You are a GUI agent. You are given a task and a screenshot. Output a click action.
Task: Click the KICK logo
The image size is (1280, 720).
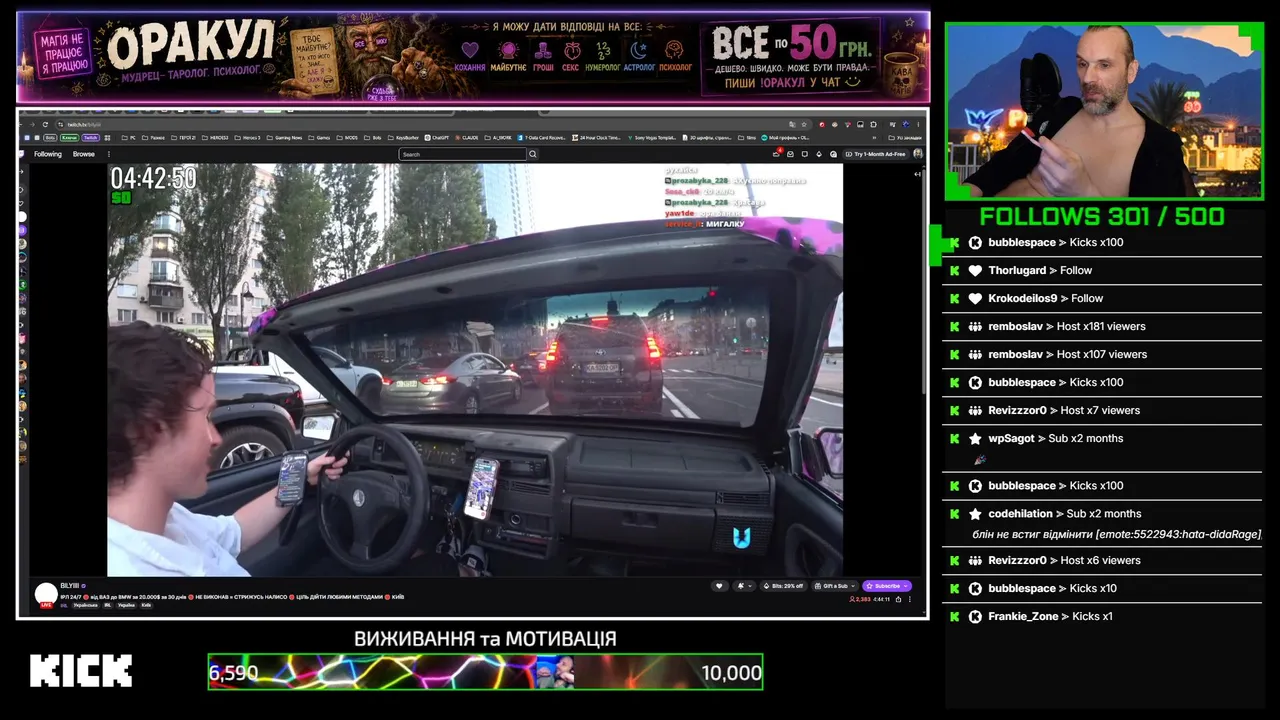click(81, 671)
